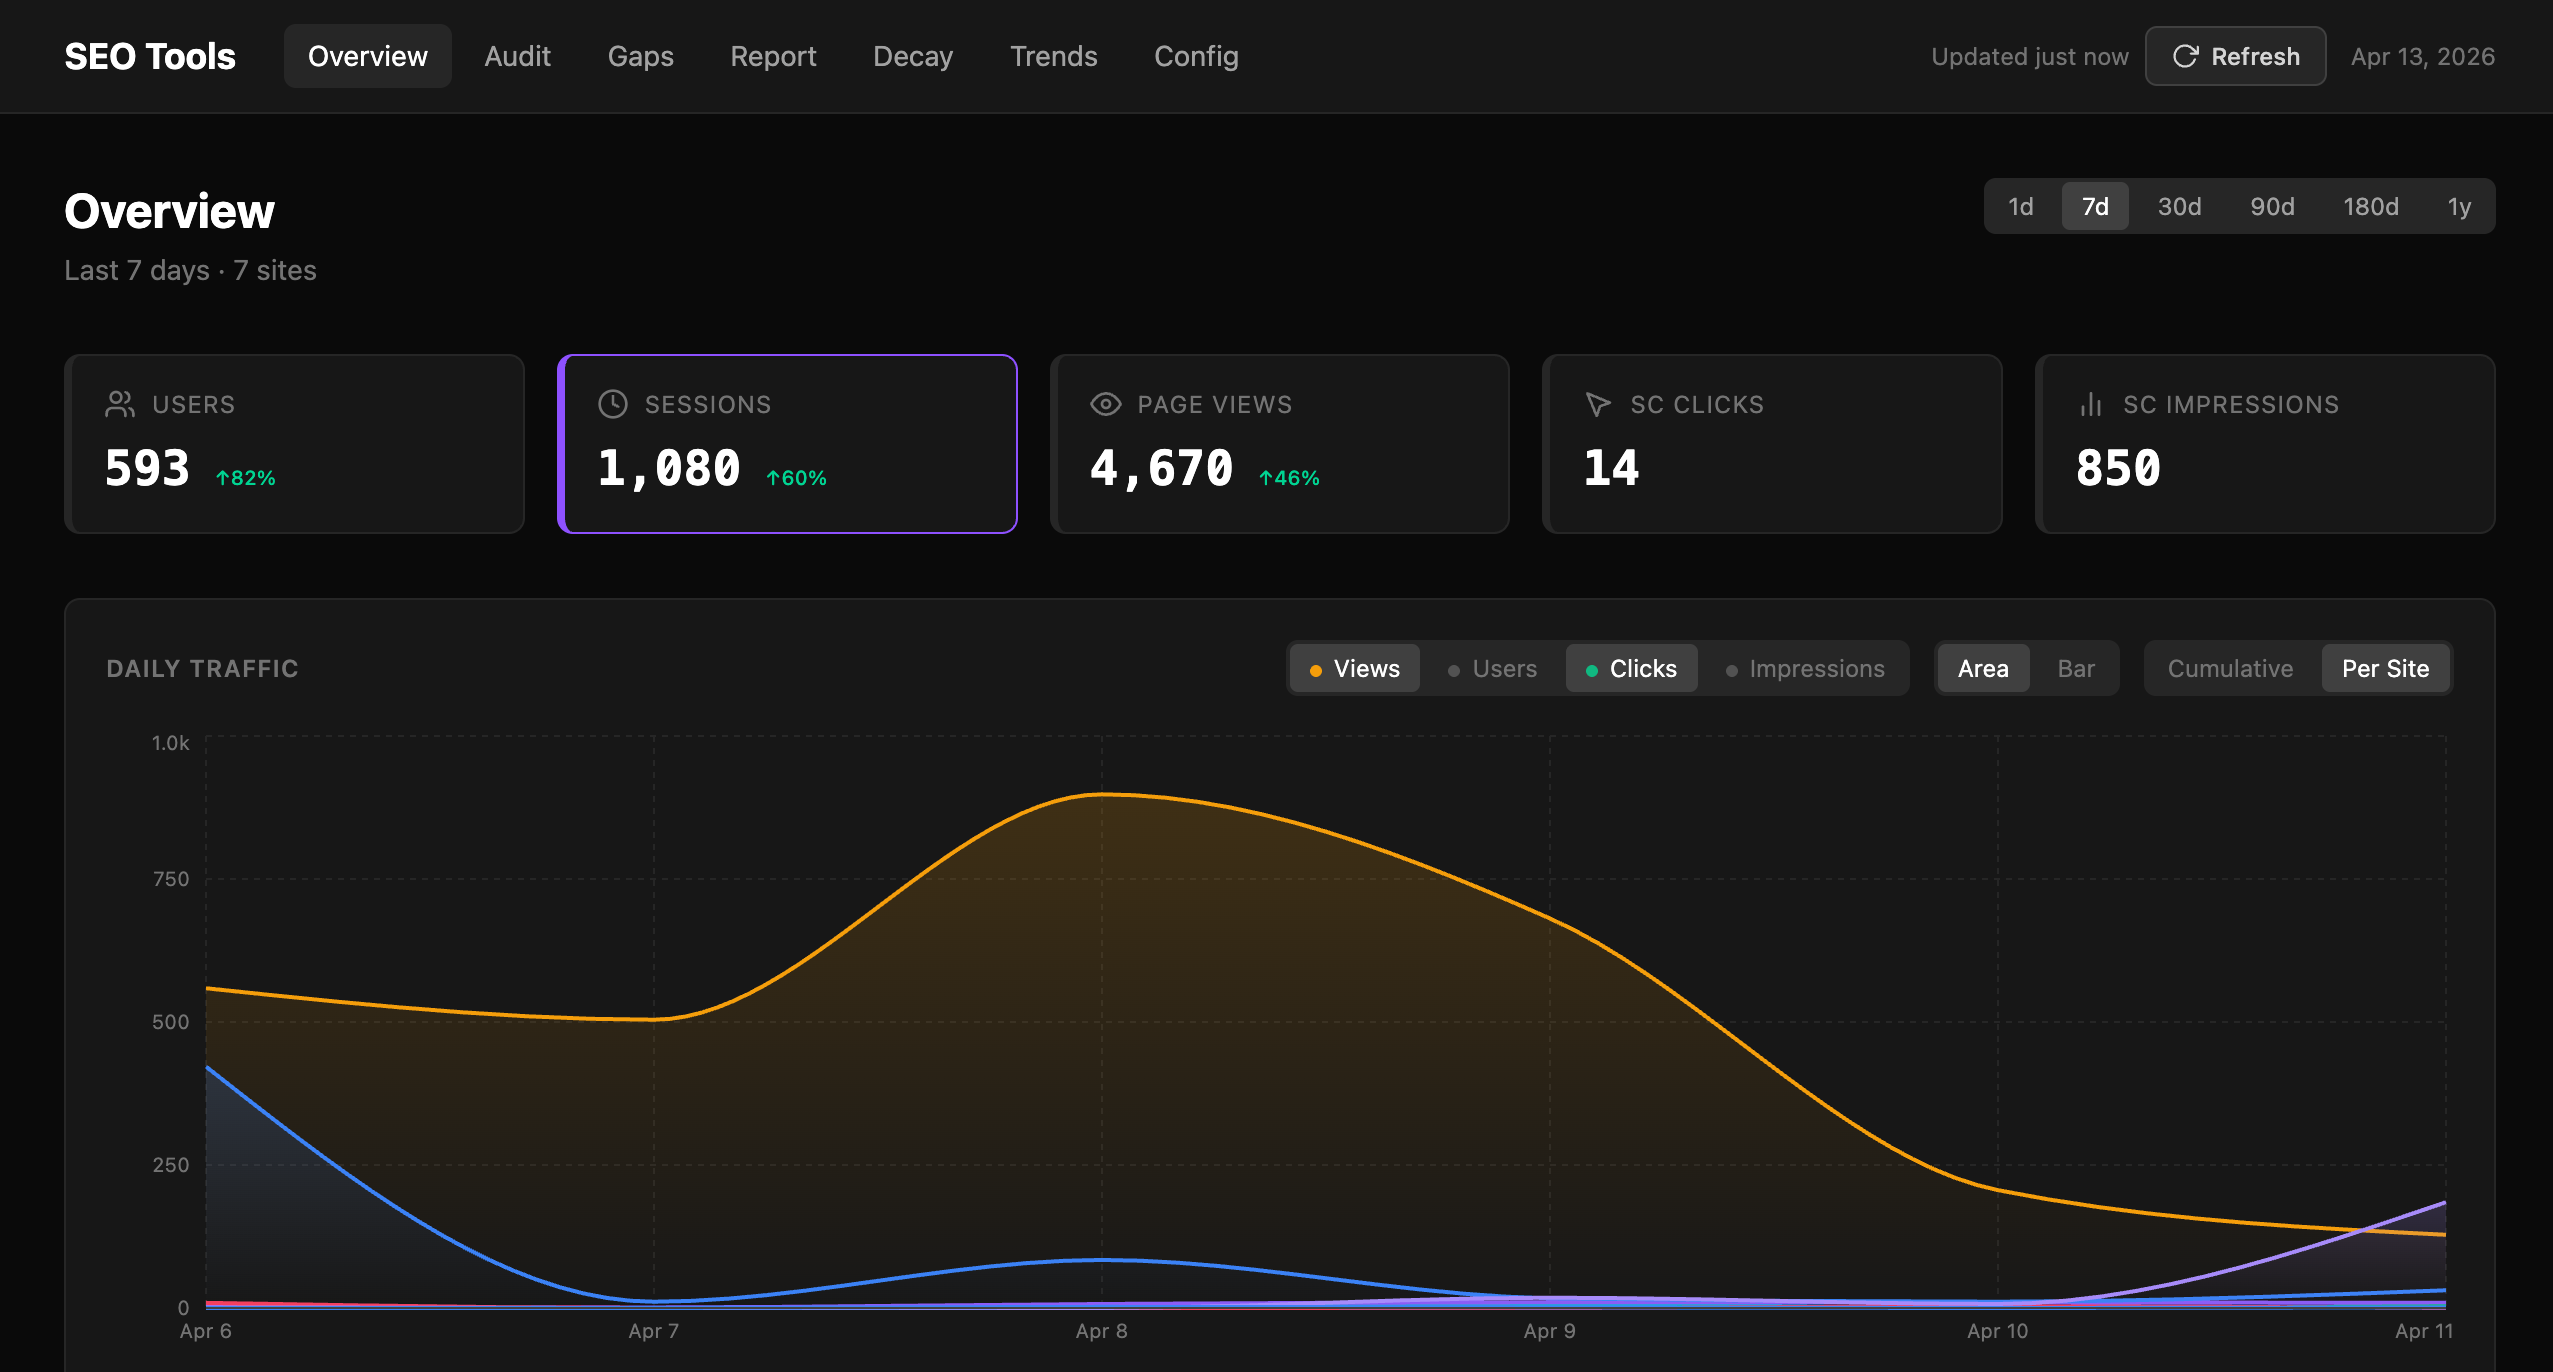Click the Per Site view option
This screenshot has width=2553, height=1372.
coord(2384,668)
